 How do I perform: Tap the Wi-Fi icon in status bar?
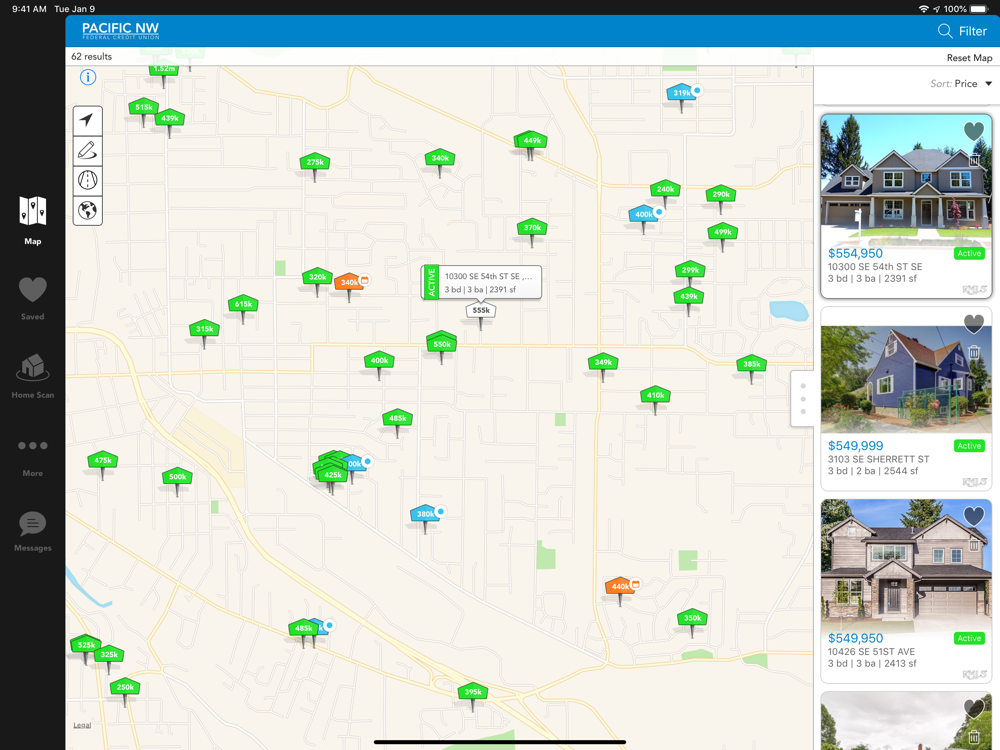(x=923, y=9)
